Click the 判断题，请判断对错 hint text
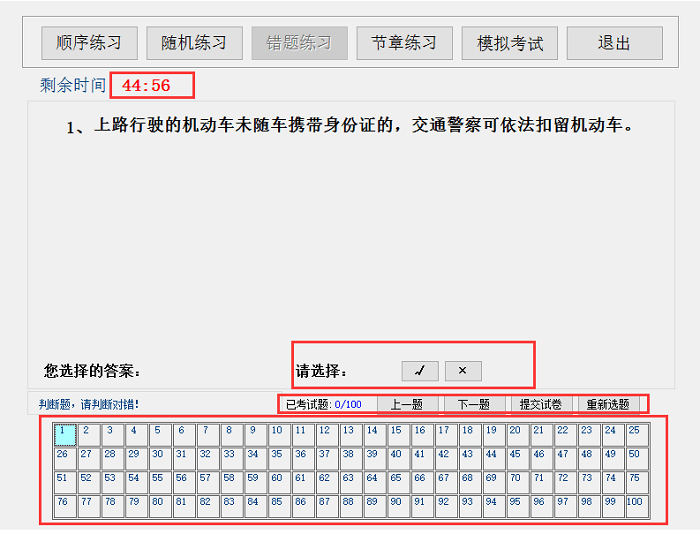Viewport: 700px width, 534px height. tap(89, 405)
